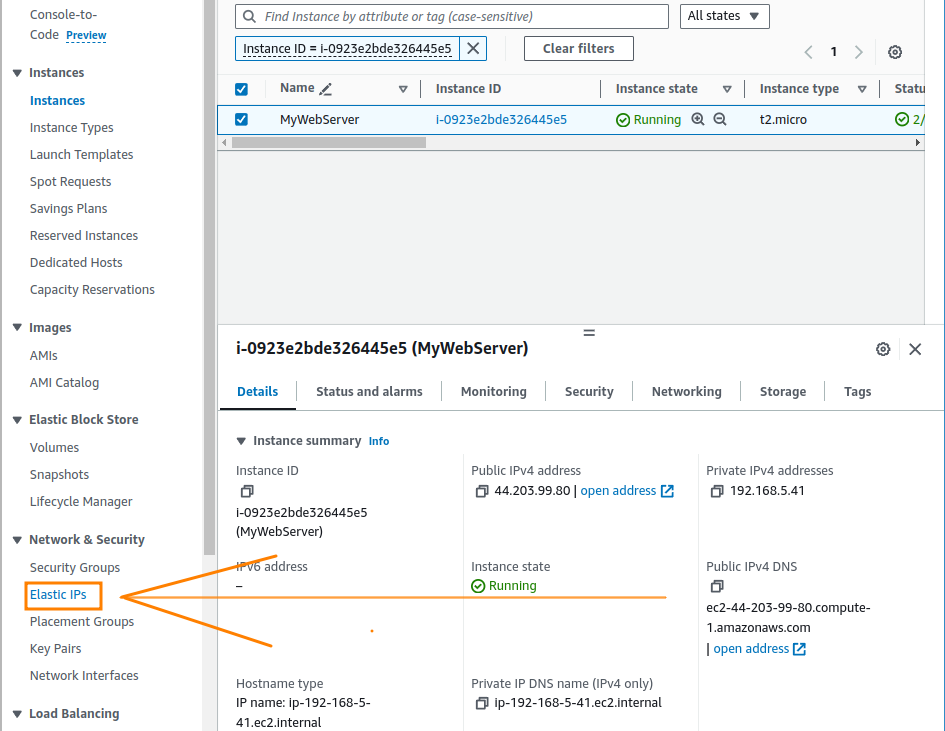Uncheck the MyWebServer row checkbox
Viewport: 945px width, 731px height.
242,119
